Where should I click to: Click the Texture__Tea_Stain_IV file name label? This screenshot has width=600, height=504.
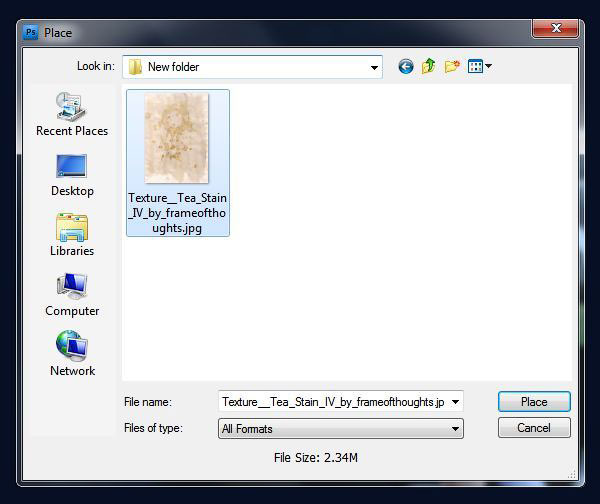(x=177, y=213)
